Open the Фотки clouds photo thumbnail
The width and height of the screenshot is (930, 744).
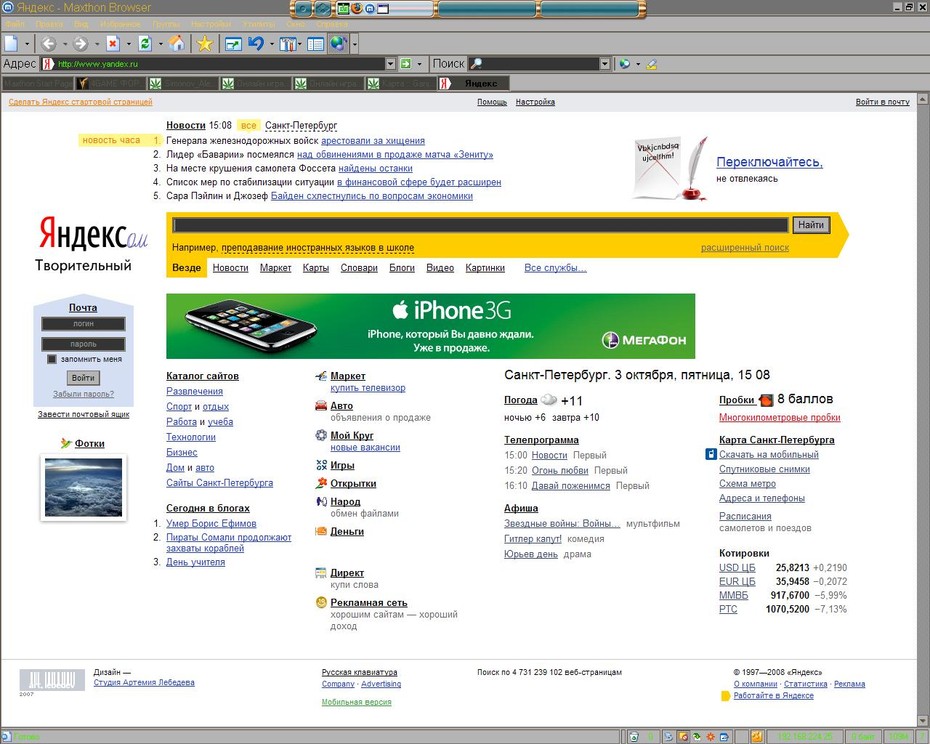[x=84, y=488]
